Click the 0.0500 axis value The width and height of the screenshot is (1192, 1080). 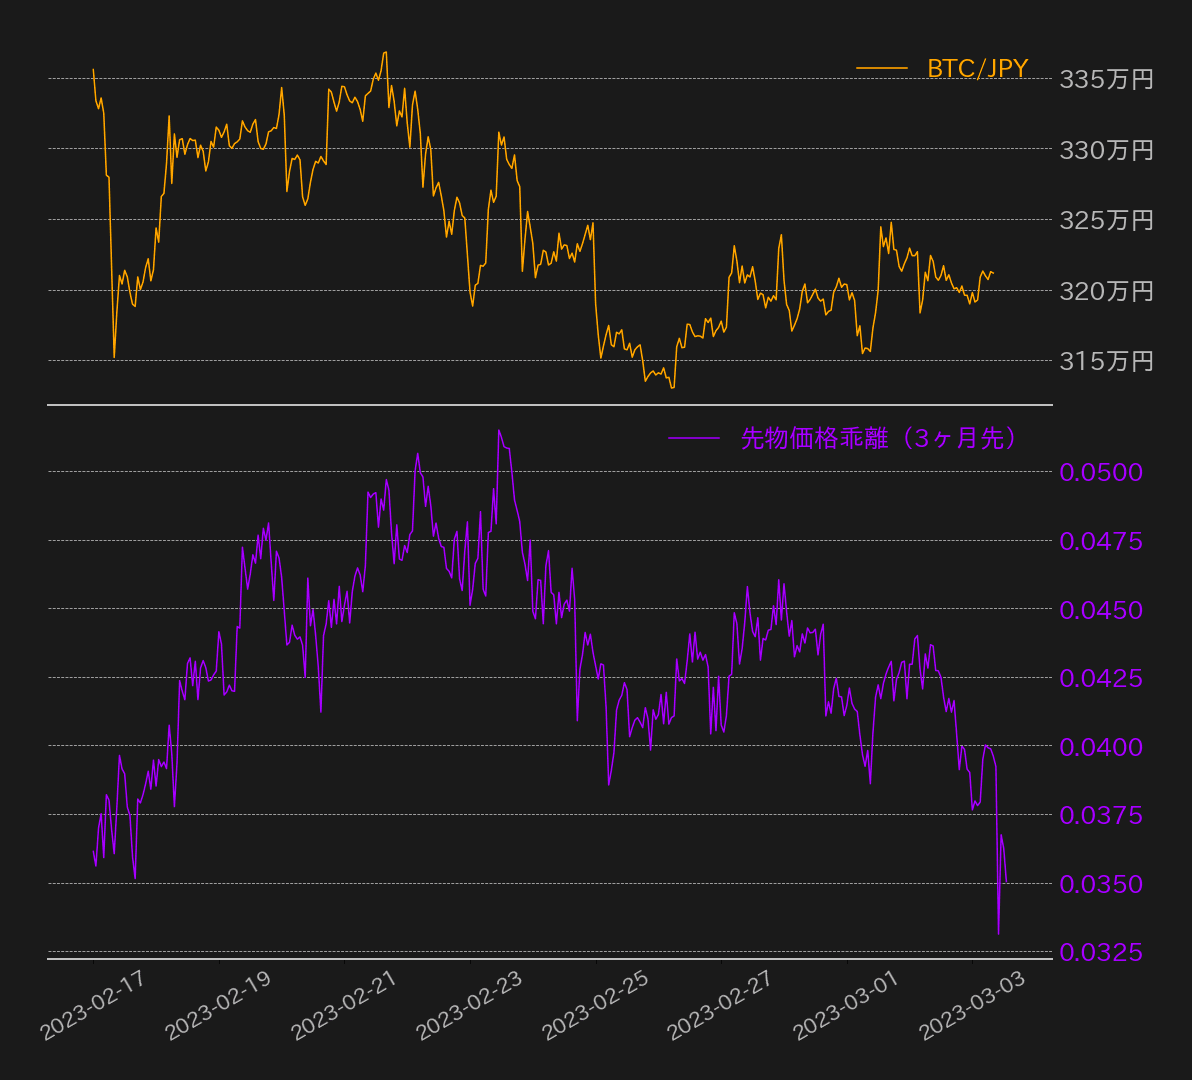(1100, 472)
